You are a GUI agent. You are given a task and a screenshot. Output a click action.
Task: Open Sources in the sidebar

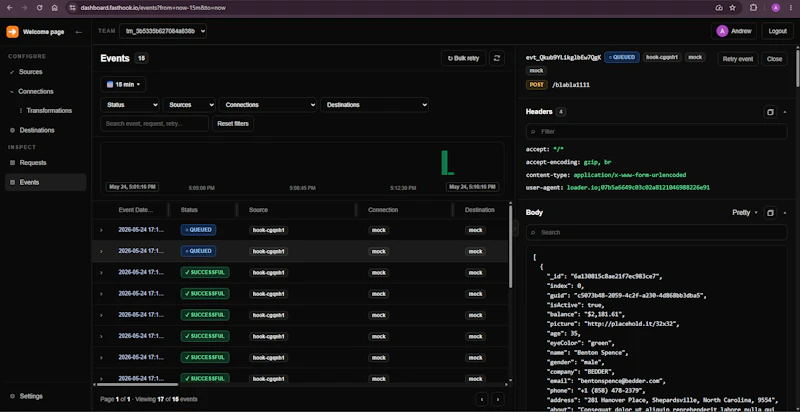(x=31, y=72)
